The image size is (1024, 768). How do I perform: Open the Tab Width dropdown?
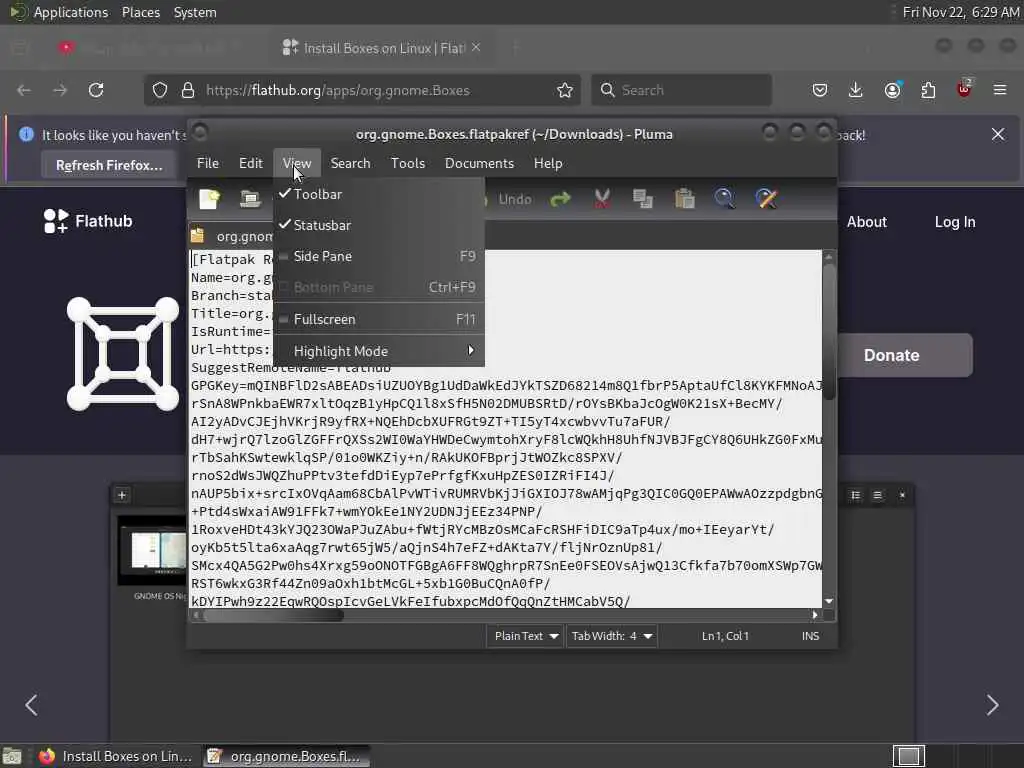612,636
